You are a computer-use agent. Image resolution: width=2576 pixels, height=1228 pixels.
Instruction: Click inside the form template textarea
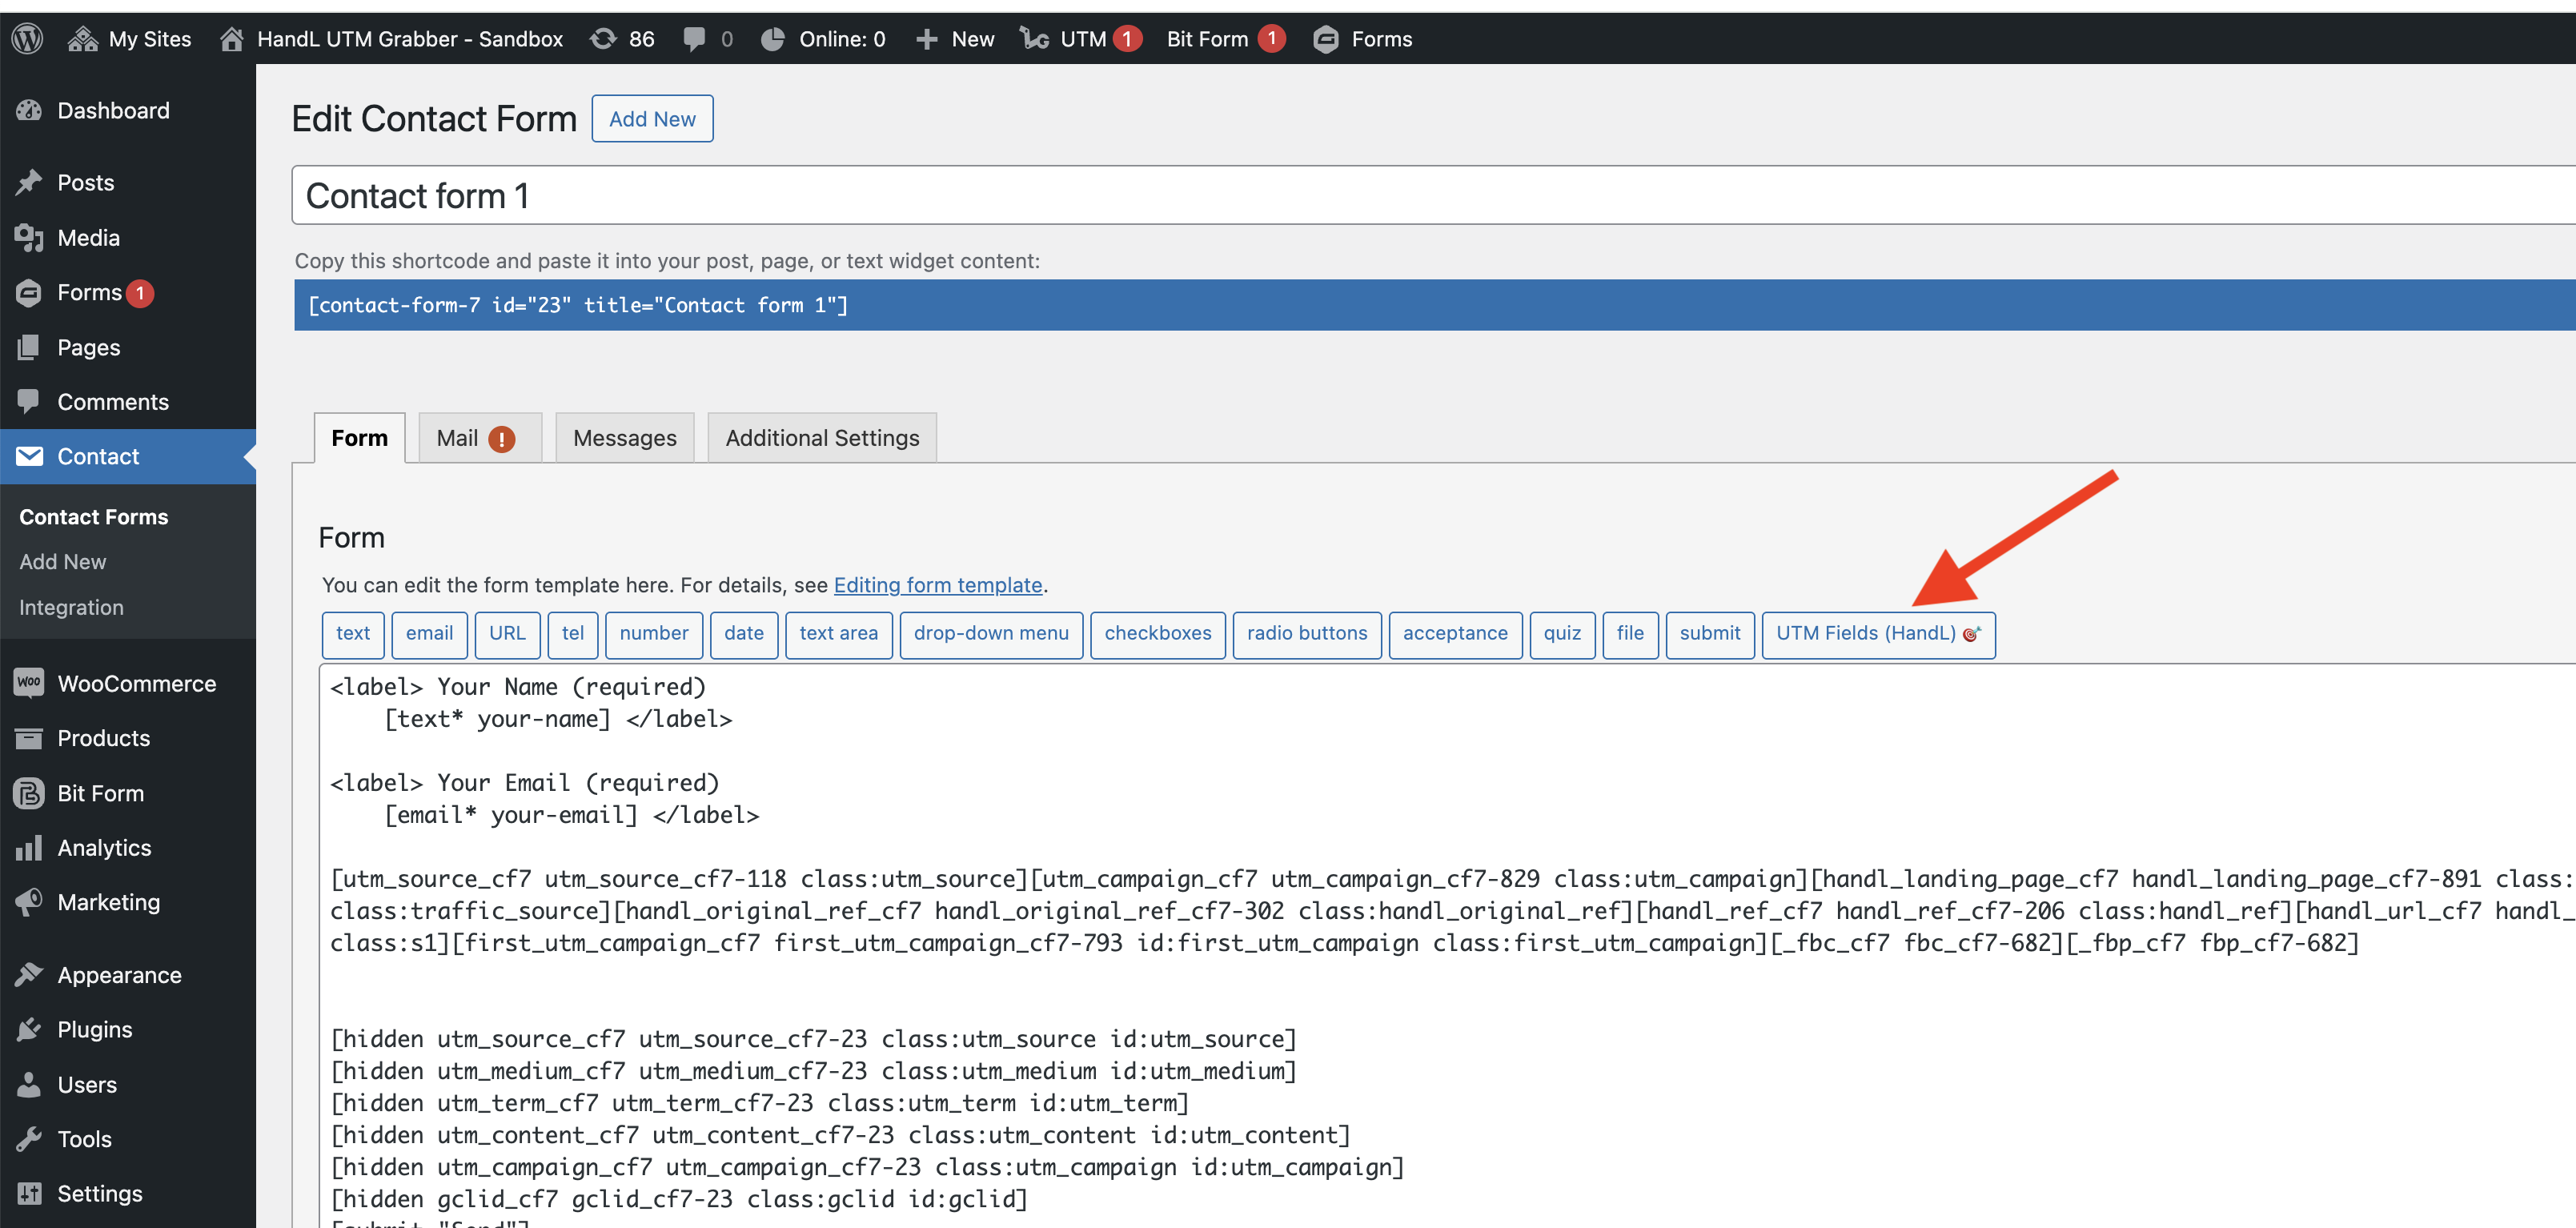[x=1448, y=946]
